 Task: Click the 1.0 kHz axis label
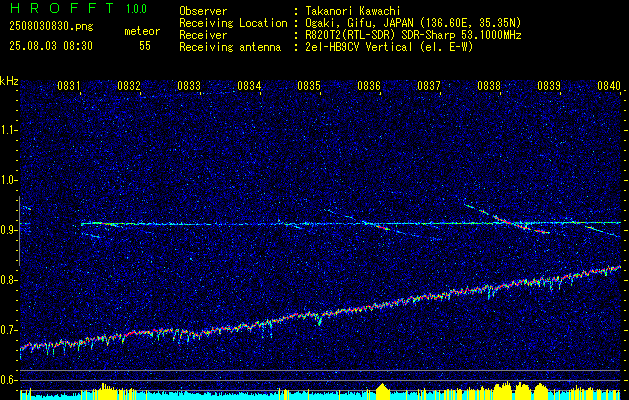coord(8,180)
